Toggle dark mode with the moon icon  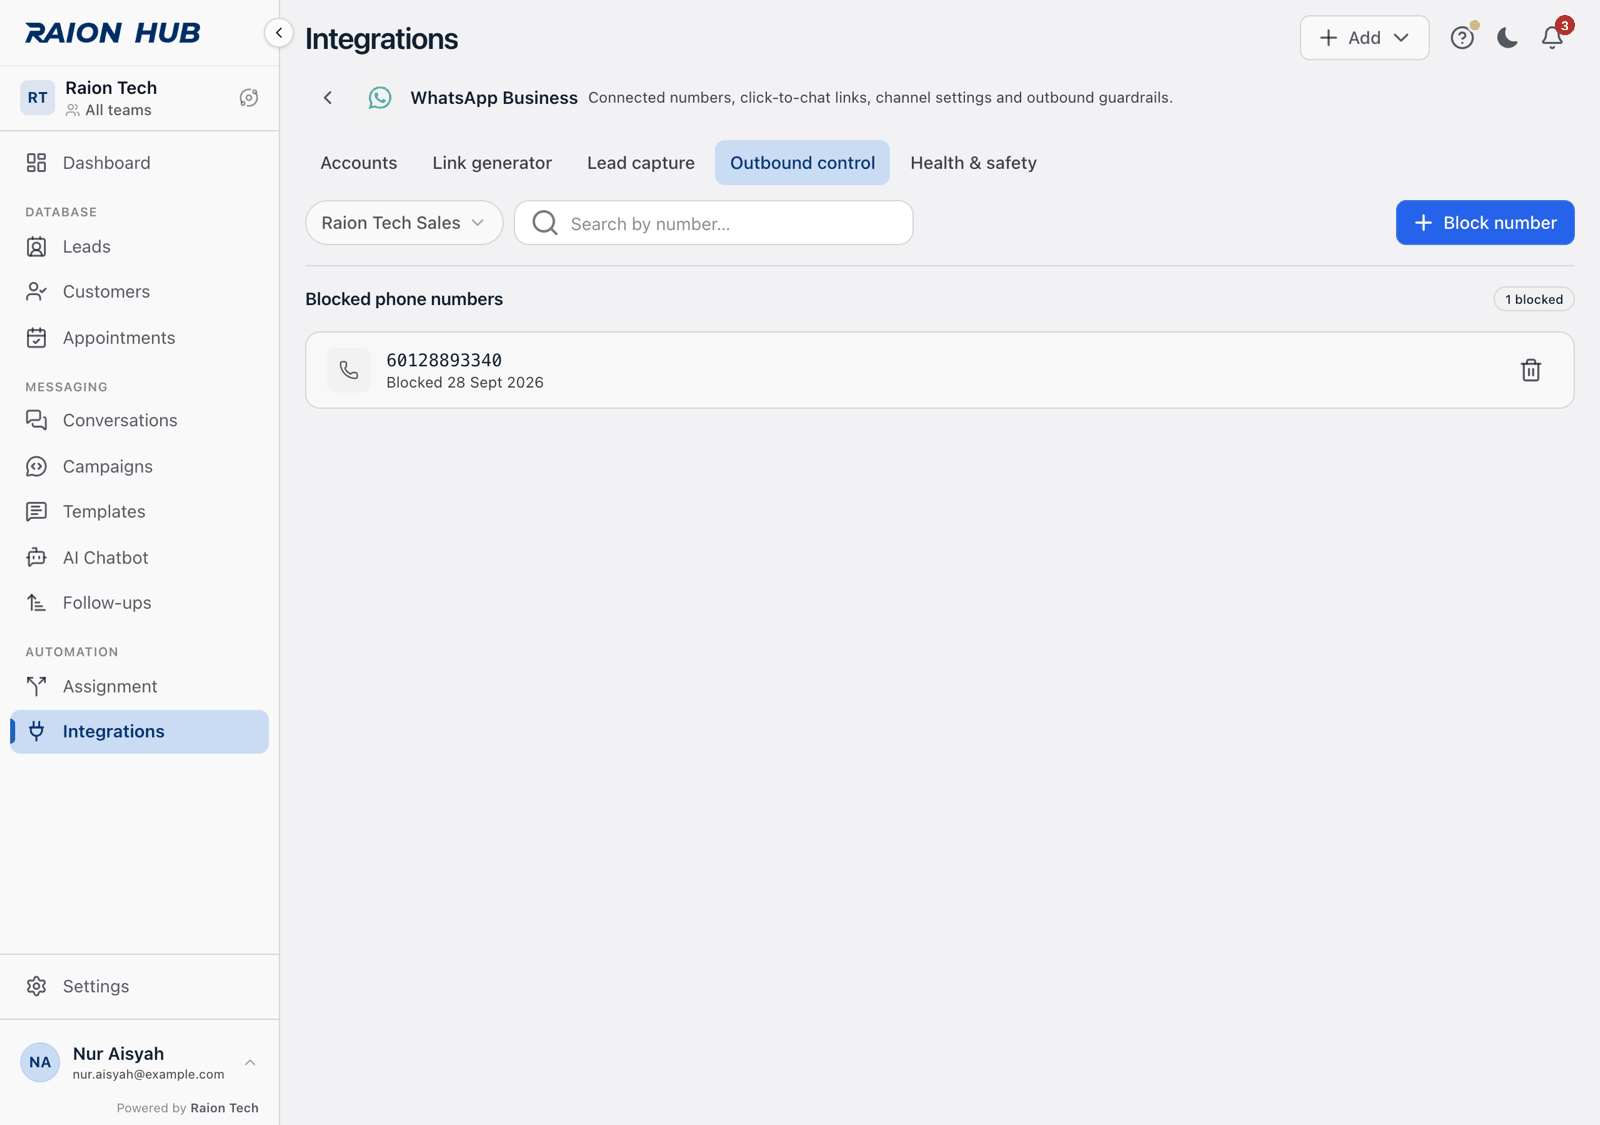(1507, 38)
